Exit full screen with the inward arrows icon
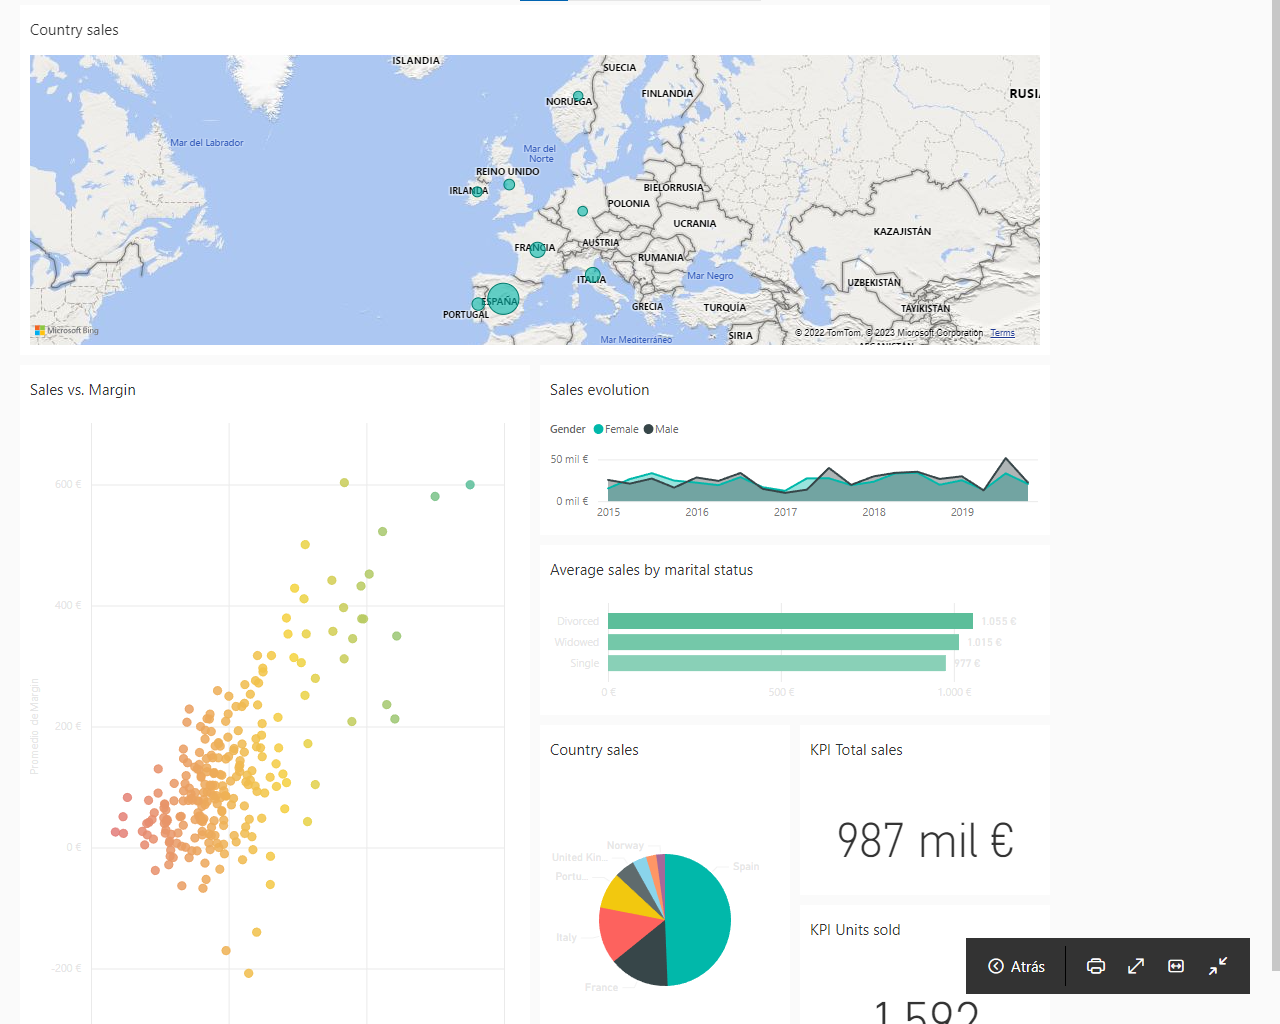Viewport: 1280px width, 1024px height. [x=1217, y=966]
